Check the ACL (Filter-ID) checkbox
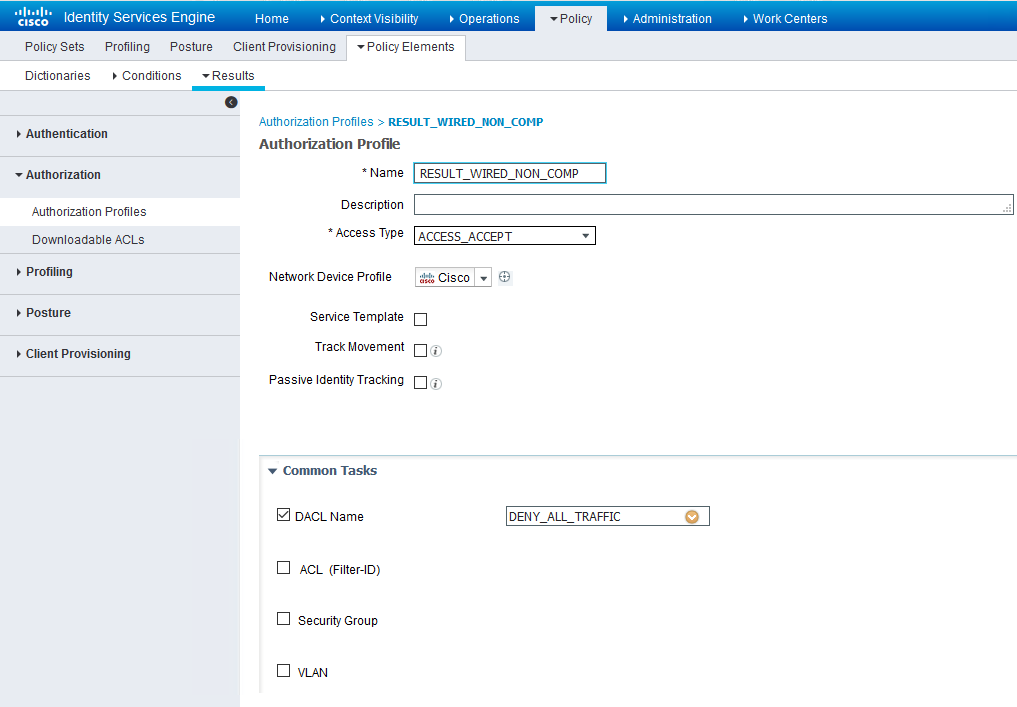 283,568
